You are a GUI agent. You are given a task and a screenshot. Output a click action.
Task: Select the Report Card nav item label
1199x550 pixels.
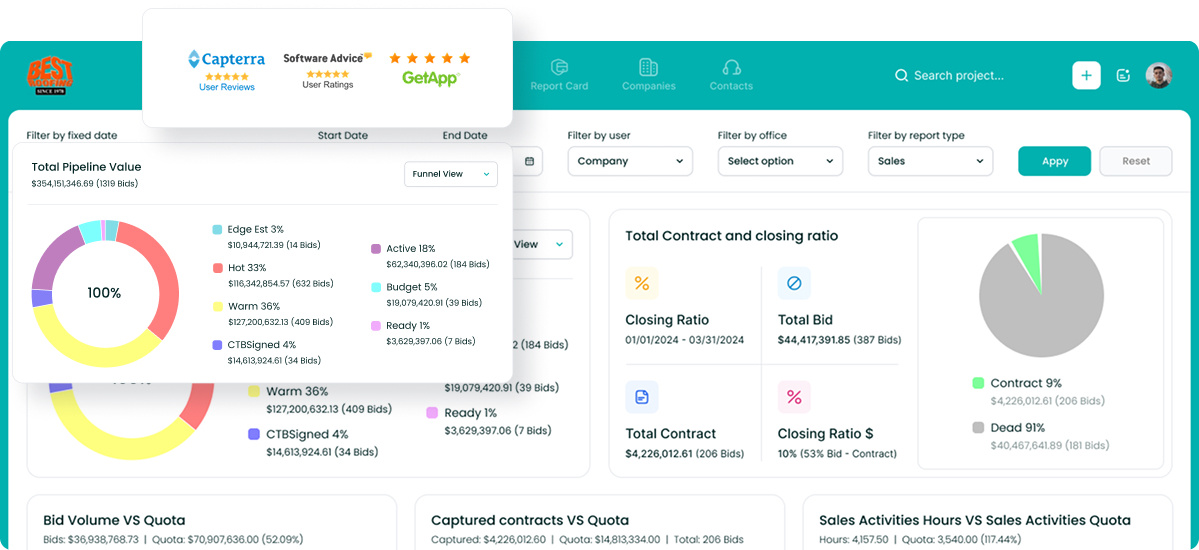560,86
